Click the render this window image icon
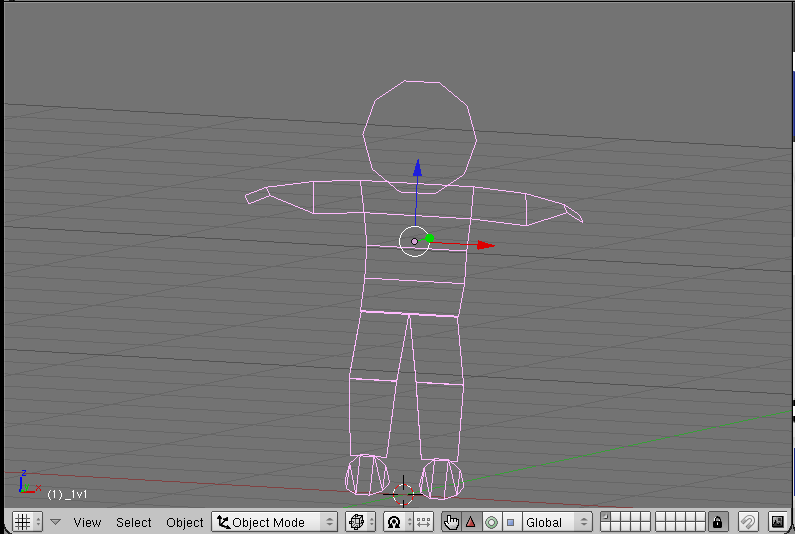This screenshot has height=534, width=795. pyautogui.click(x=778, y=522)
